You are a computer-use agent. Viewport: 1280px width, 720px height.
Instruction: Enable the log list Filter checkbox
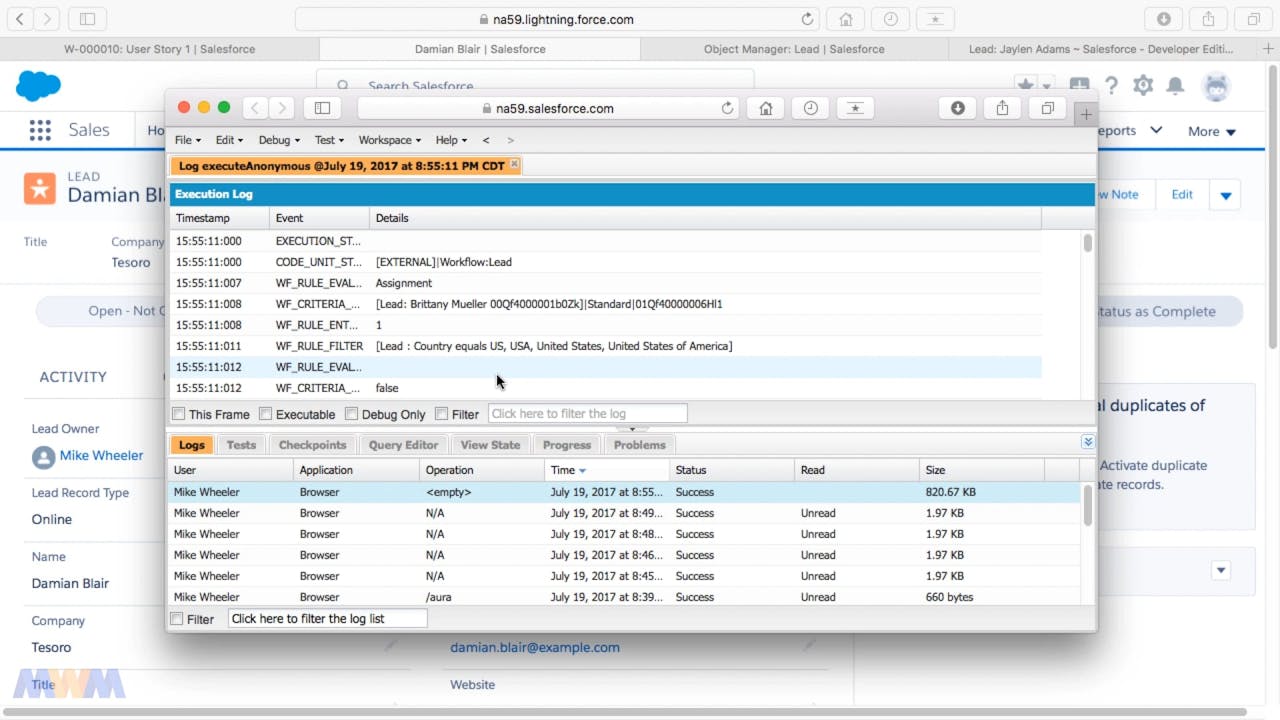(177, 619)
